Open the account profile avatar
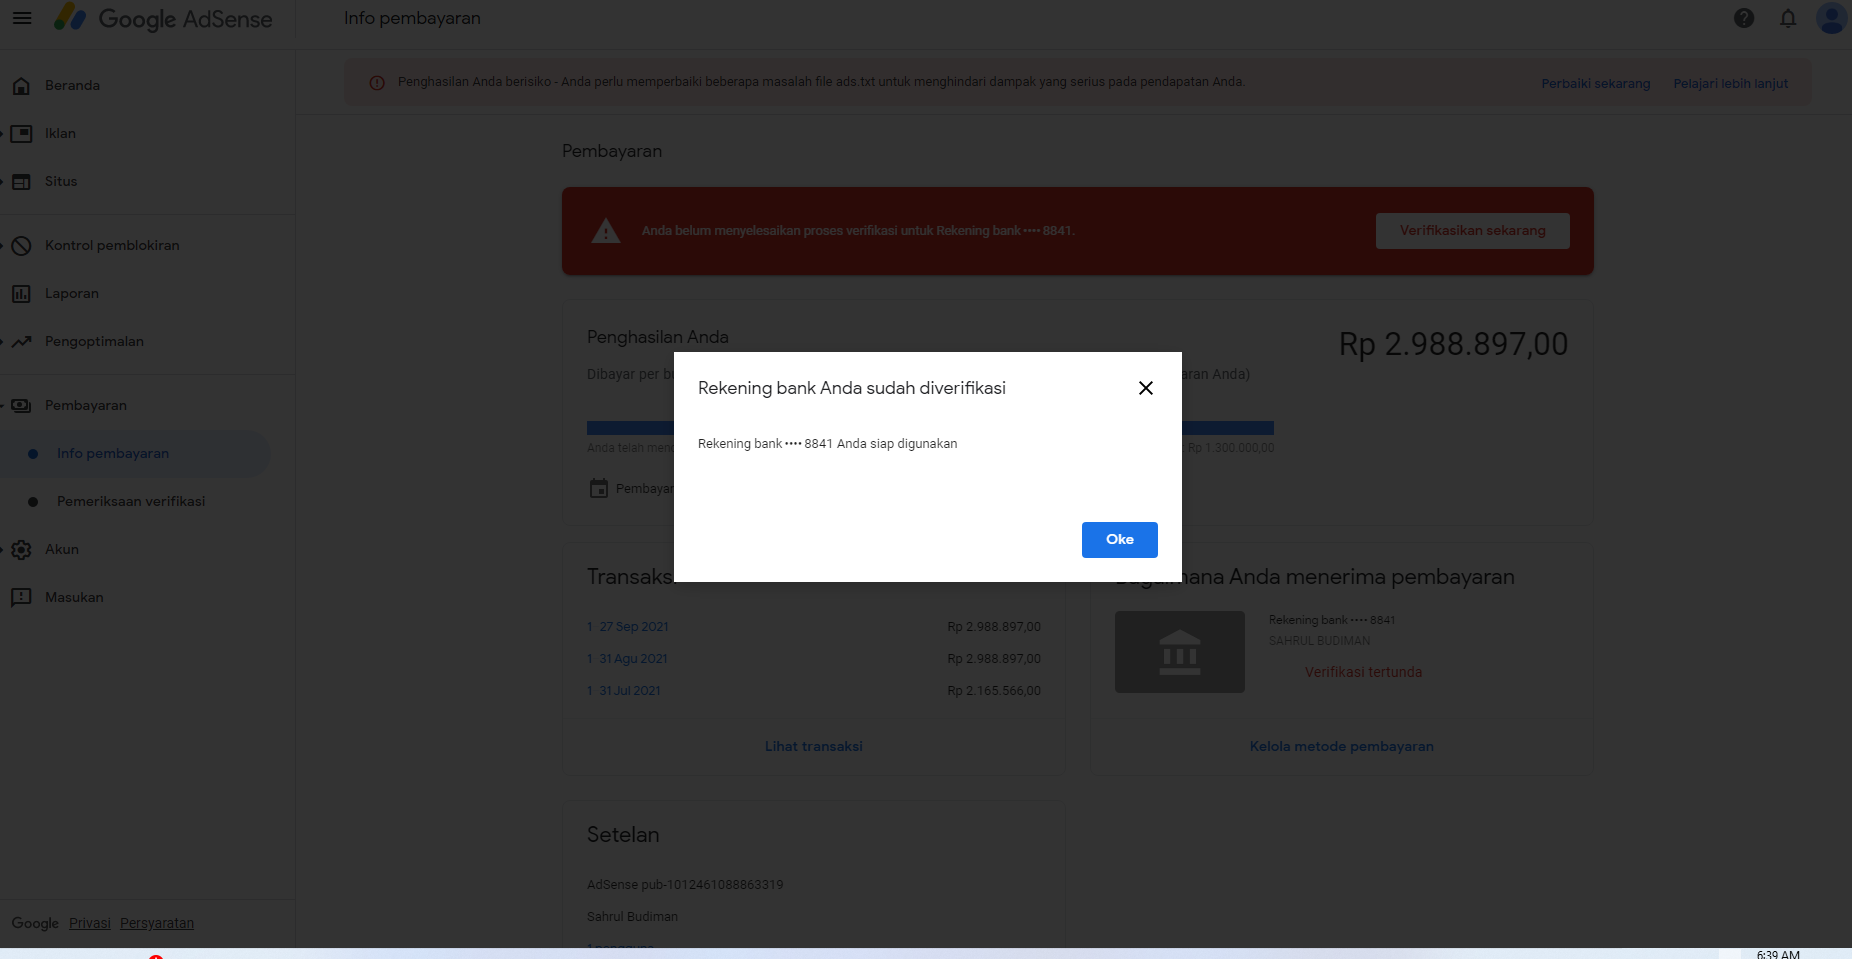The height and width of the screenshot is (959, 1852). pos(1832,18)
